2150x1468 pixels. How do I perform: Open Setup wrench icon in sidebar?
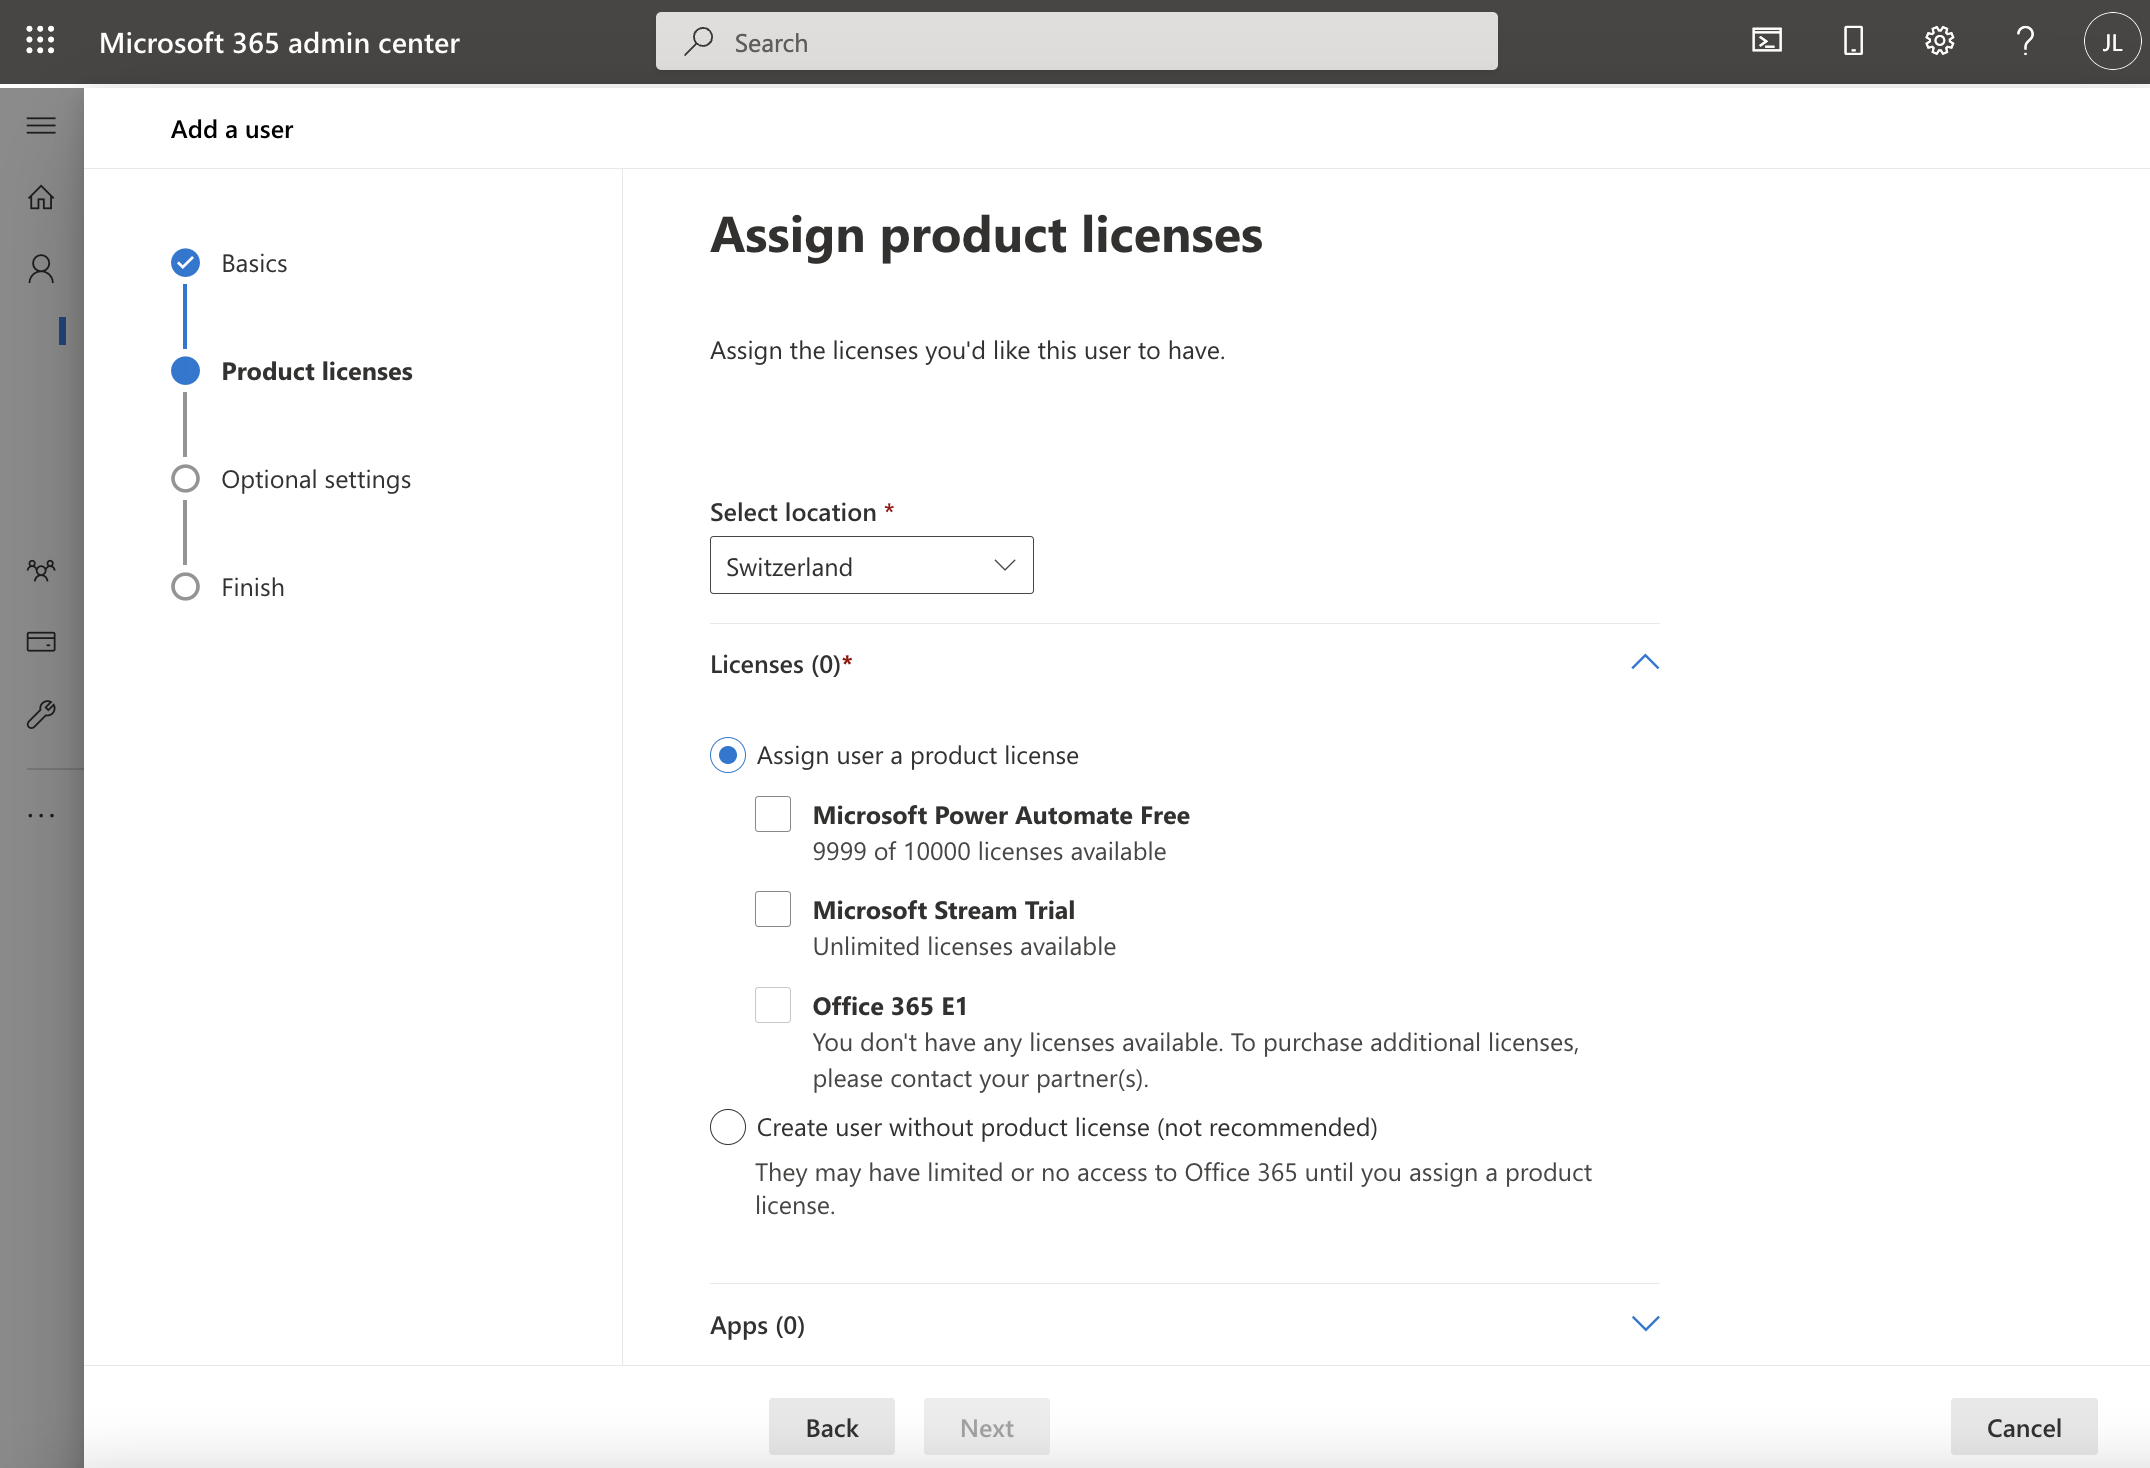click(x=41, y=714)
